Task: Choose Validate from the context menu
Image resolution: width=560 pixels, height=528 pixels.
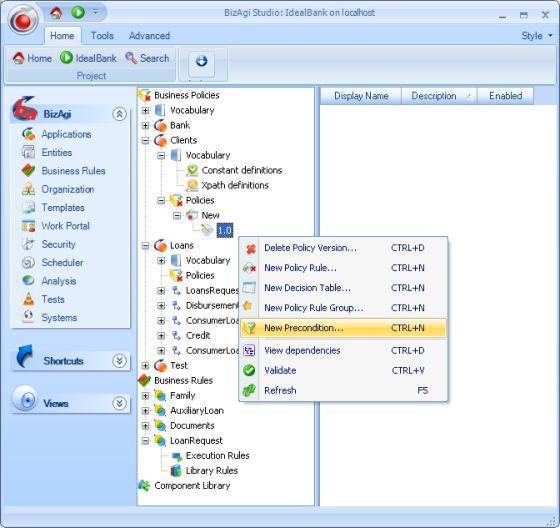Action: pyautogui.click(x=343, y=370)
